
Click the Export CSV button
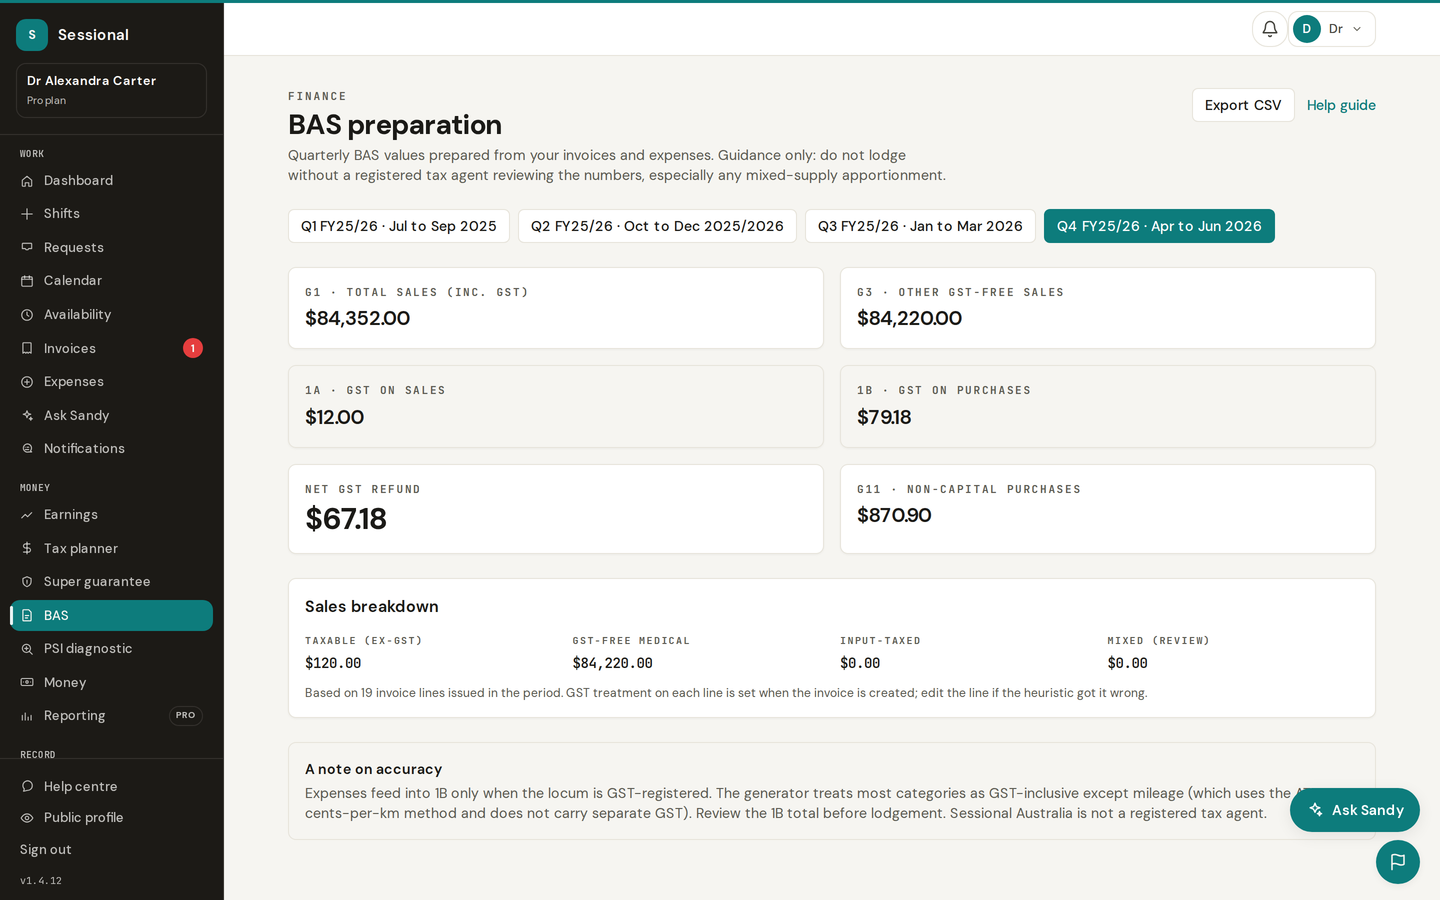[1243, 105]
